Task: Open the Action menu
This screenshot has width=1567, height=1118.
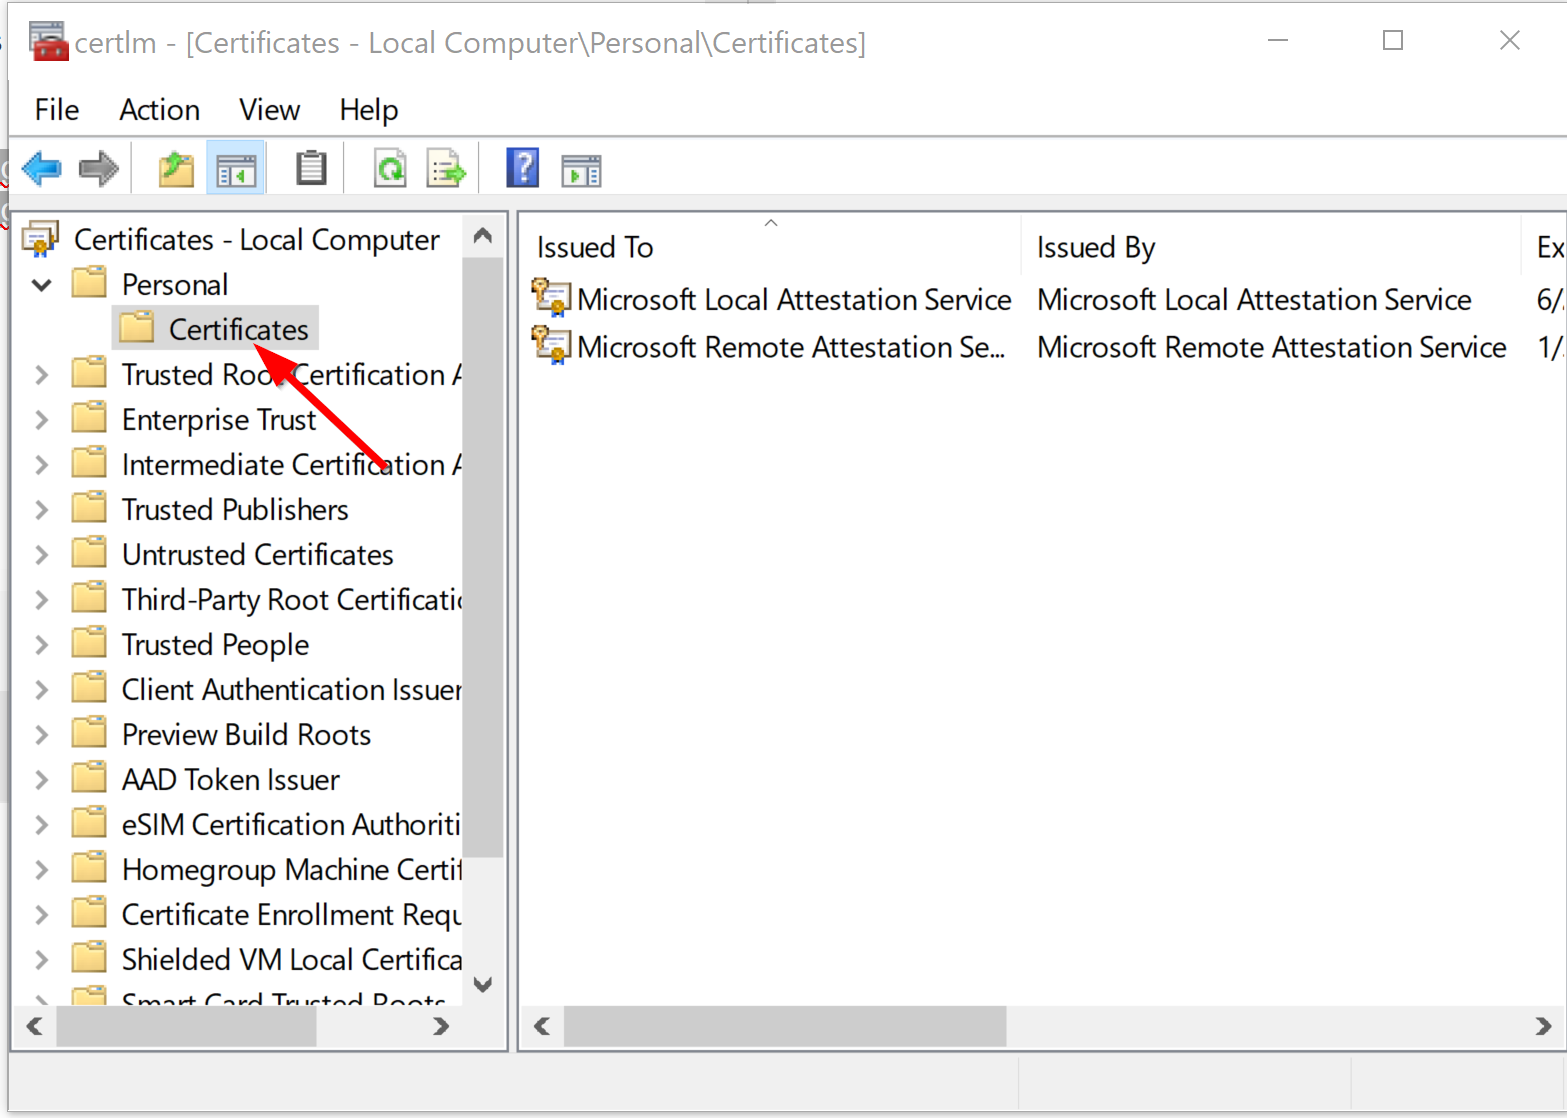Action: [x=160, y=109]
